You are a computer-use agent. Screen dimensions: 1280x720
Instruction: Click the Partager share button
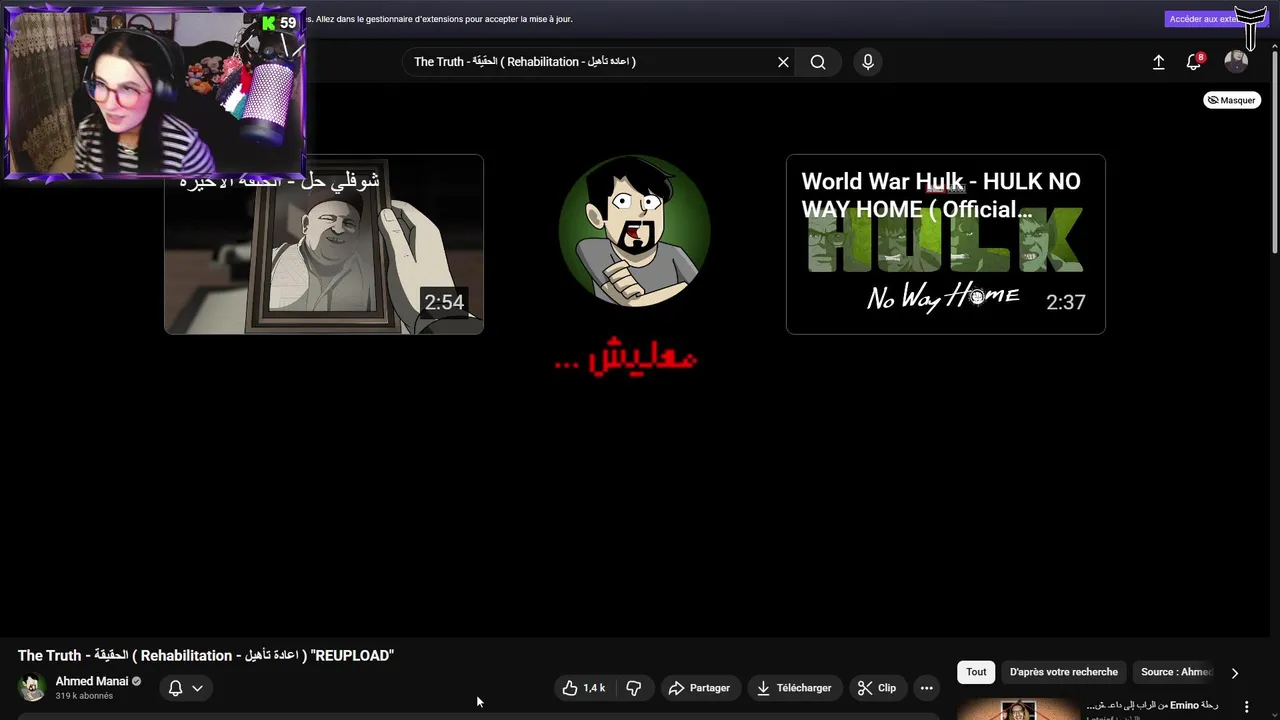700,688
